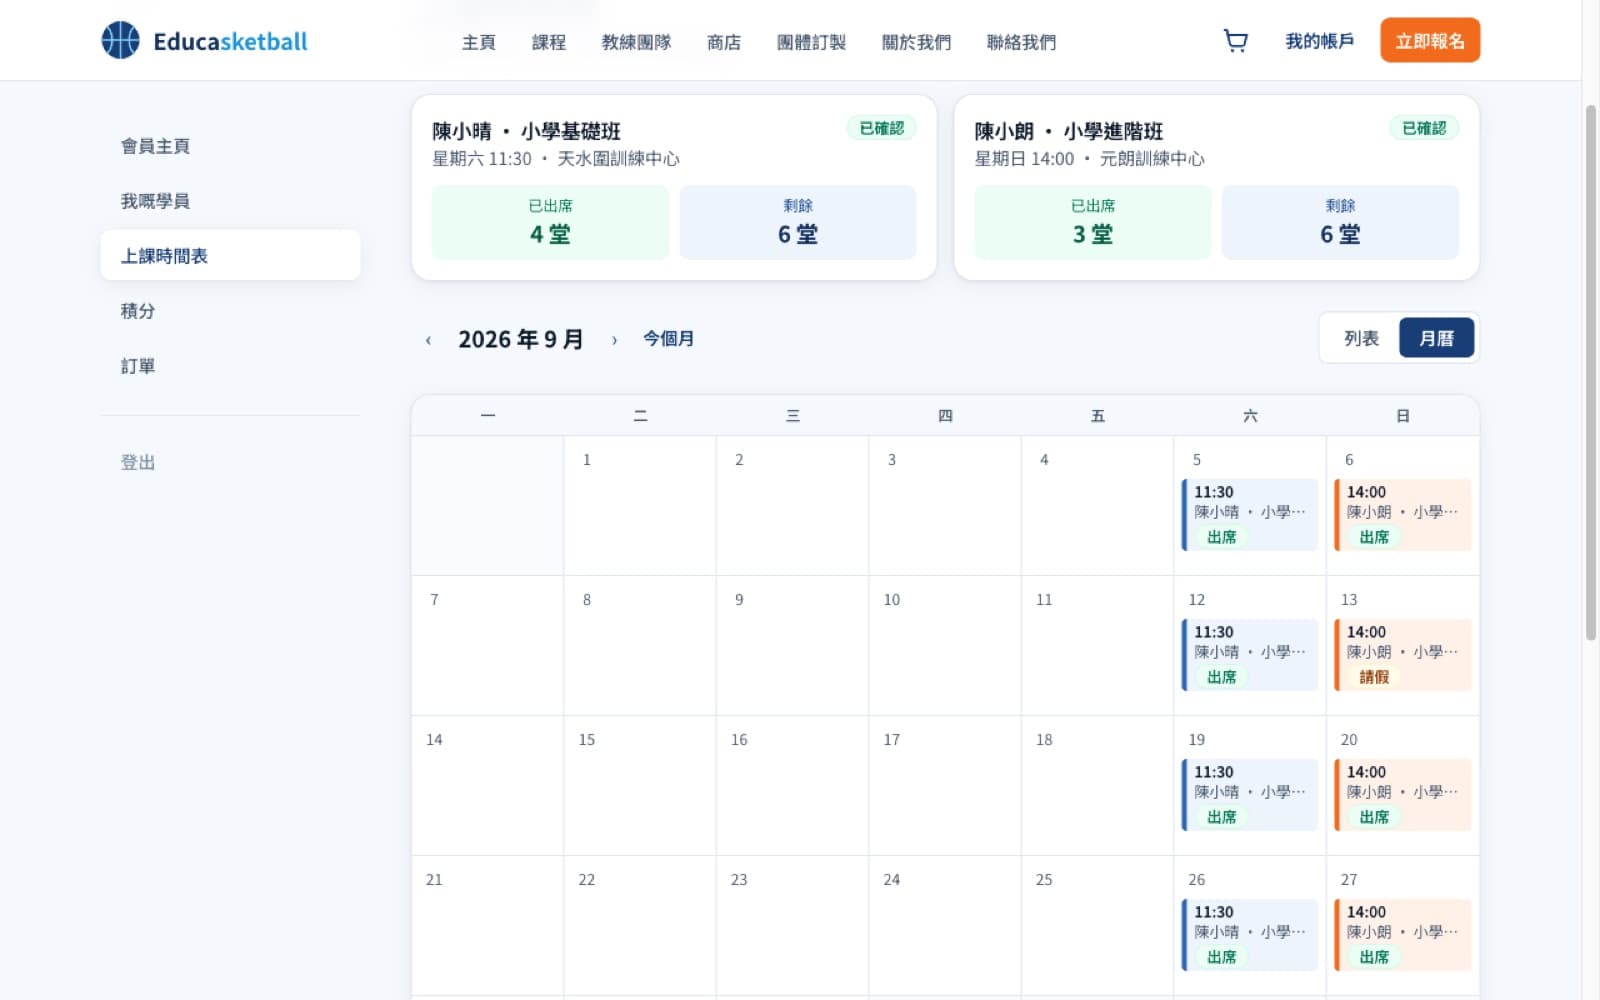Image resolution: width=1600 pixels, height=1000 pixels.
Task: Click 陳小晴 ・ 小學基礎班 card title
Action: [x=526, y=131]
